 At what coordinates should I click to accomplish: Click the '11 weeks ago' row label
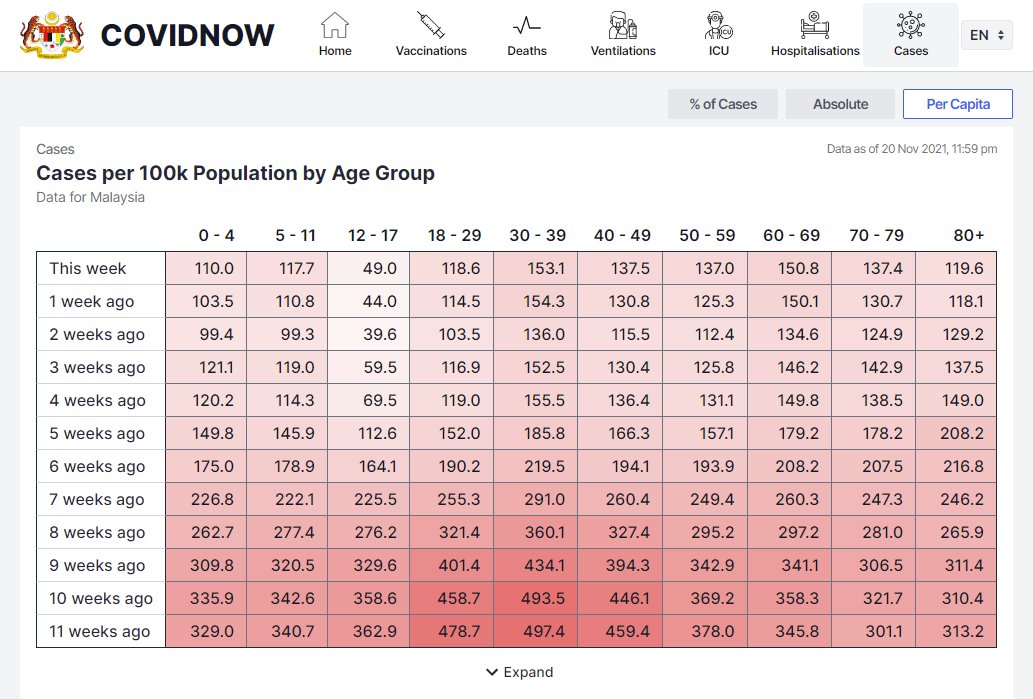coord(100,631)
